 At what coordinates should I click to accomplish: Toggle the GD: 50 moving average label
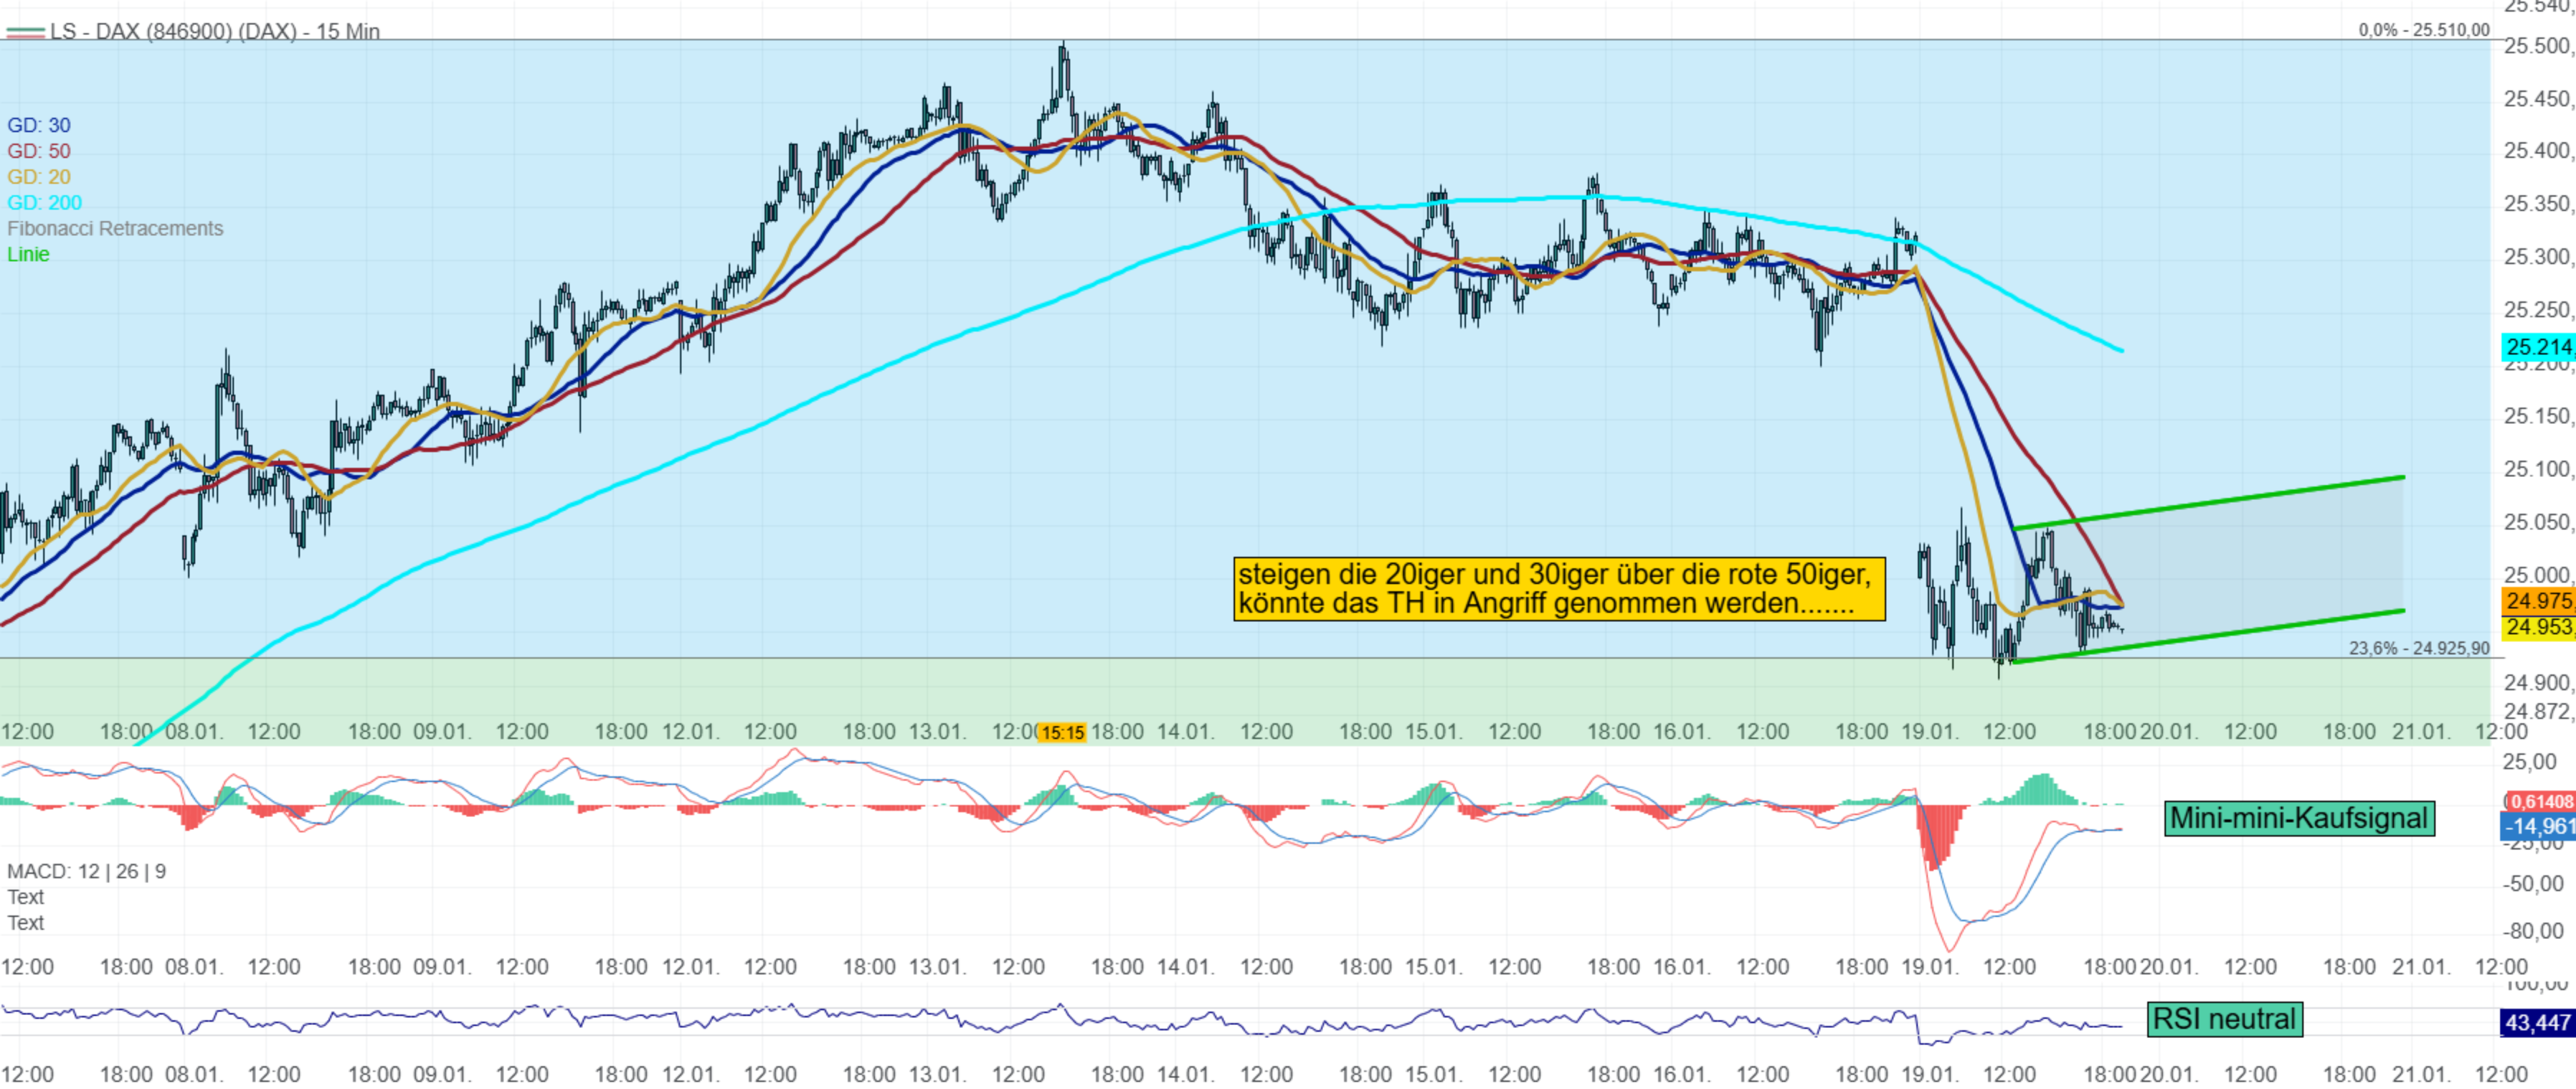39,151
